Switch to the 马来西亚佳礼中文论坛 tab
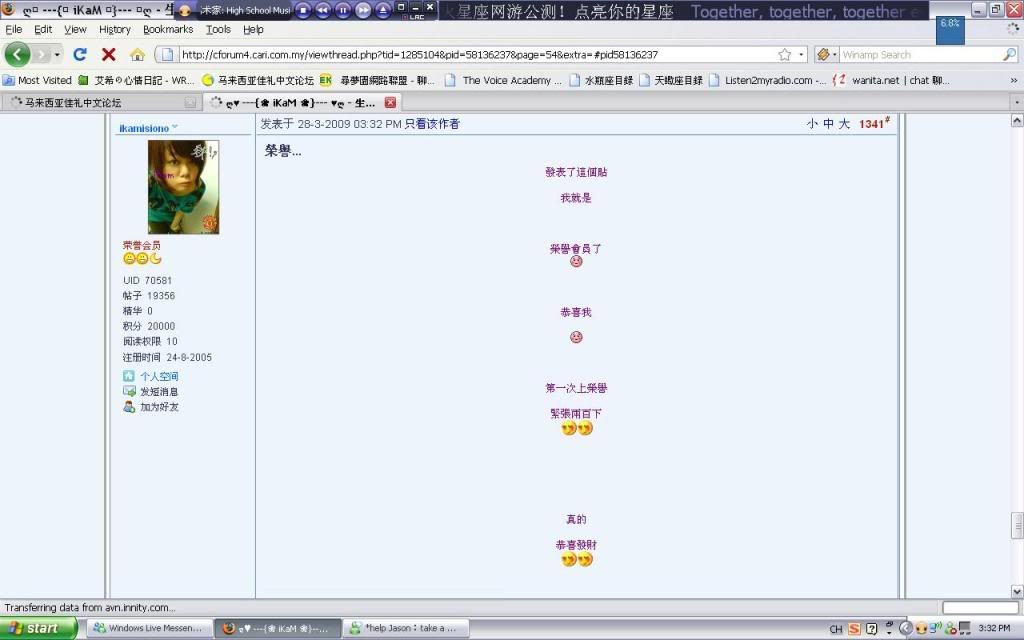 (x=100, y=102)
